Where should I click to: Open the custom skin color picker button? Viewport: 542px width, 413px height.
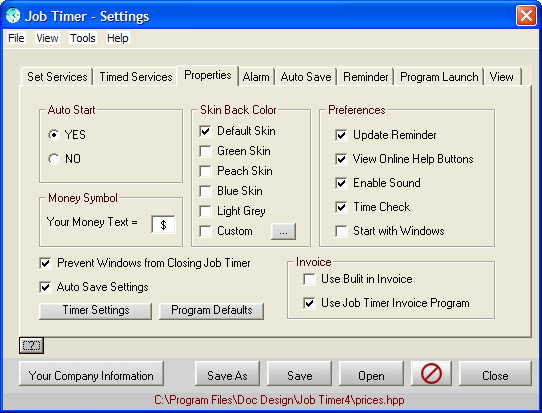pyautogui.click(x=283, y=231)
